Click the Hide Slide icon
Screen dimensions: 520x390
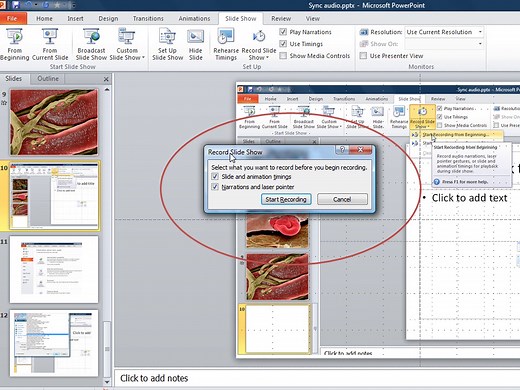196,37
